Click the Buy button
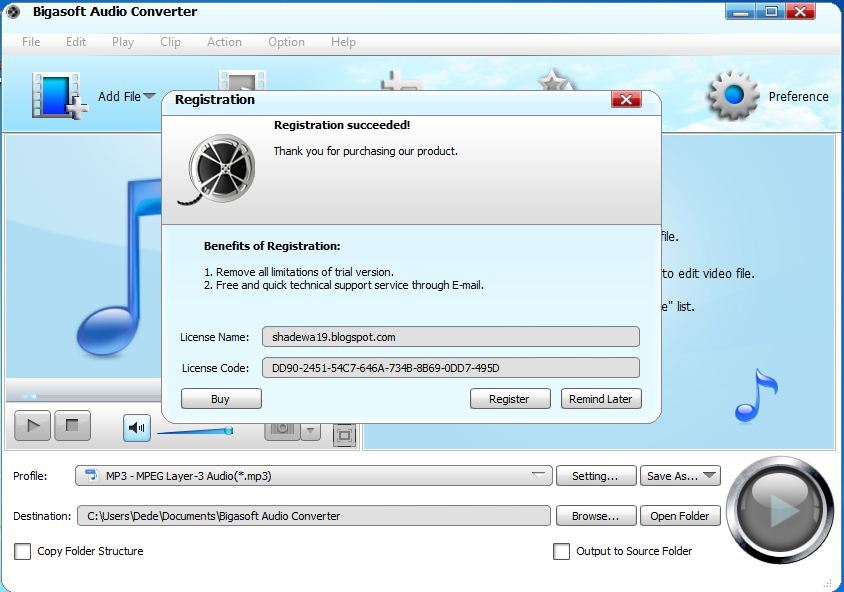This screenshot has height=592, width=844. 221,399
